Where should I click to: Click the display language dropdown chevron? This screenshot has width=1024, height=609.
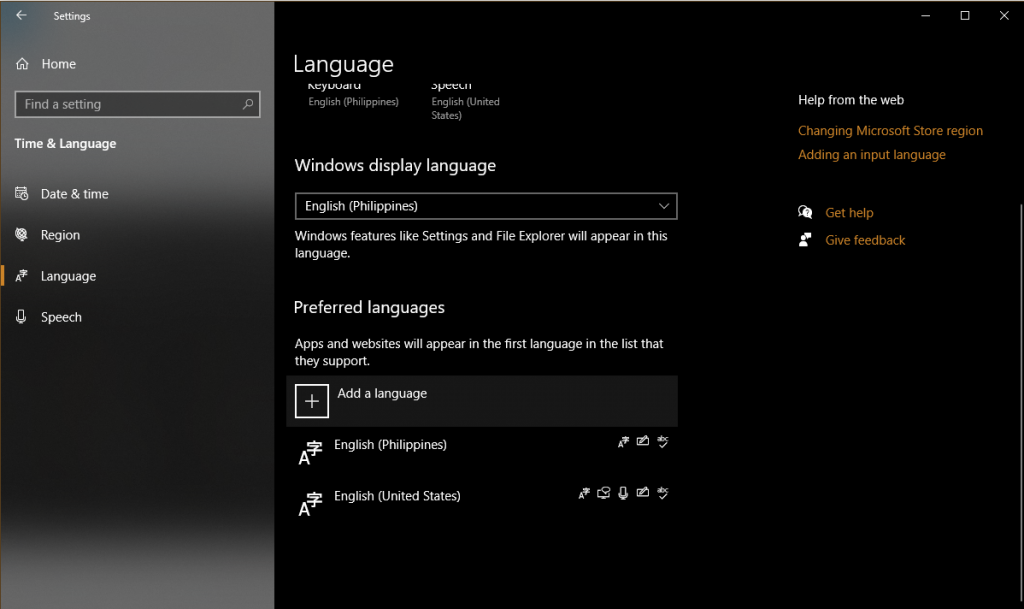click(x=664, y=206)
